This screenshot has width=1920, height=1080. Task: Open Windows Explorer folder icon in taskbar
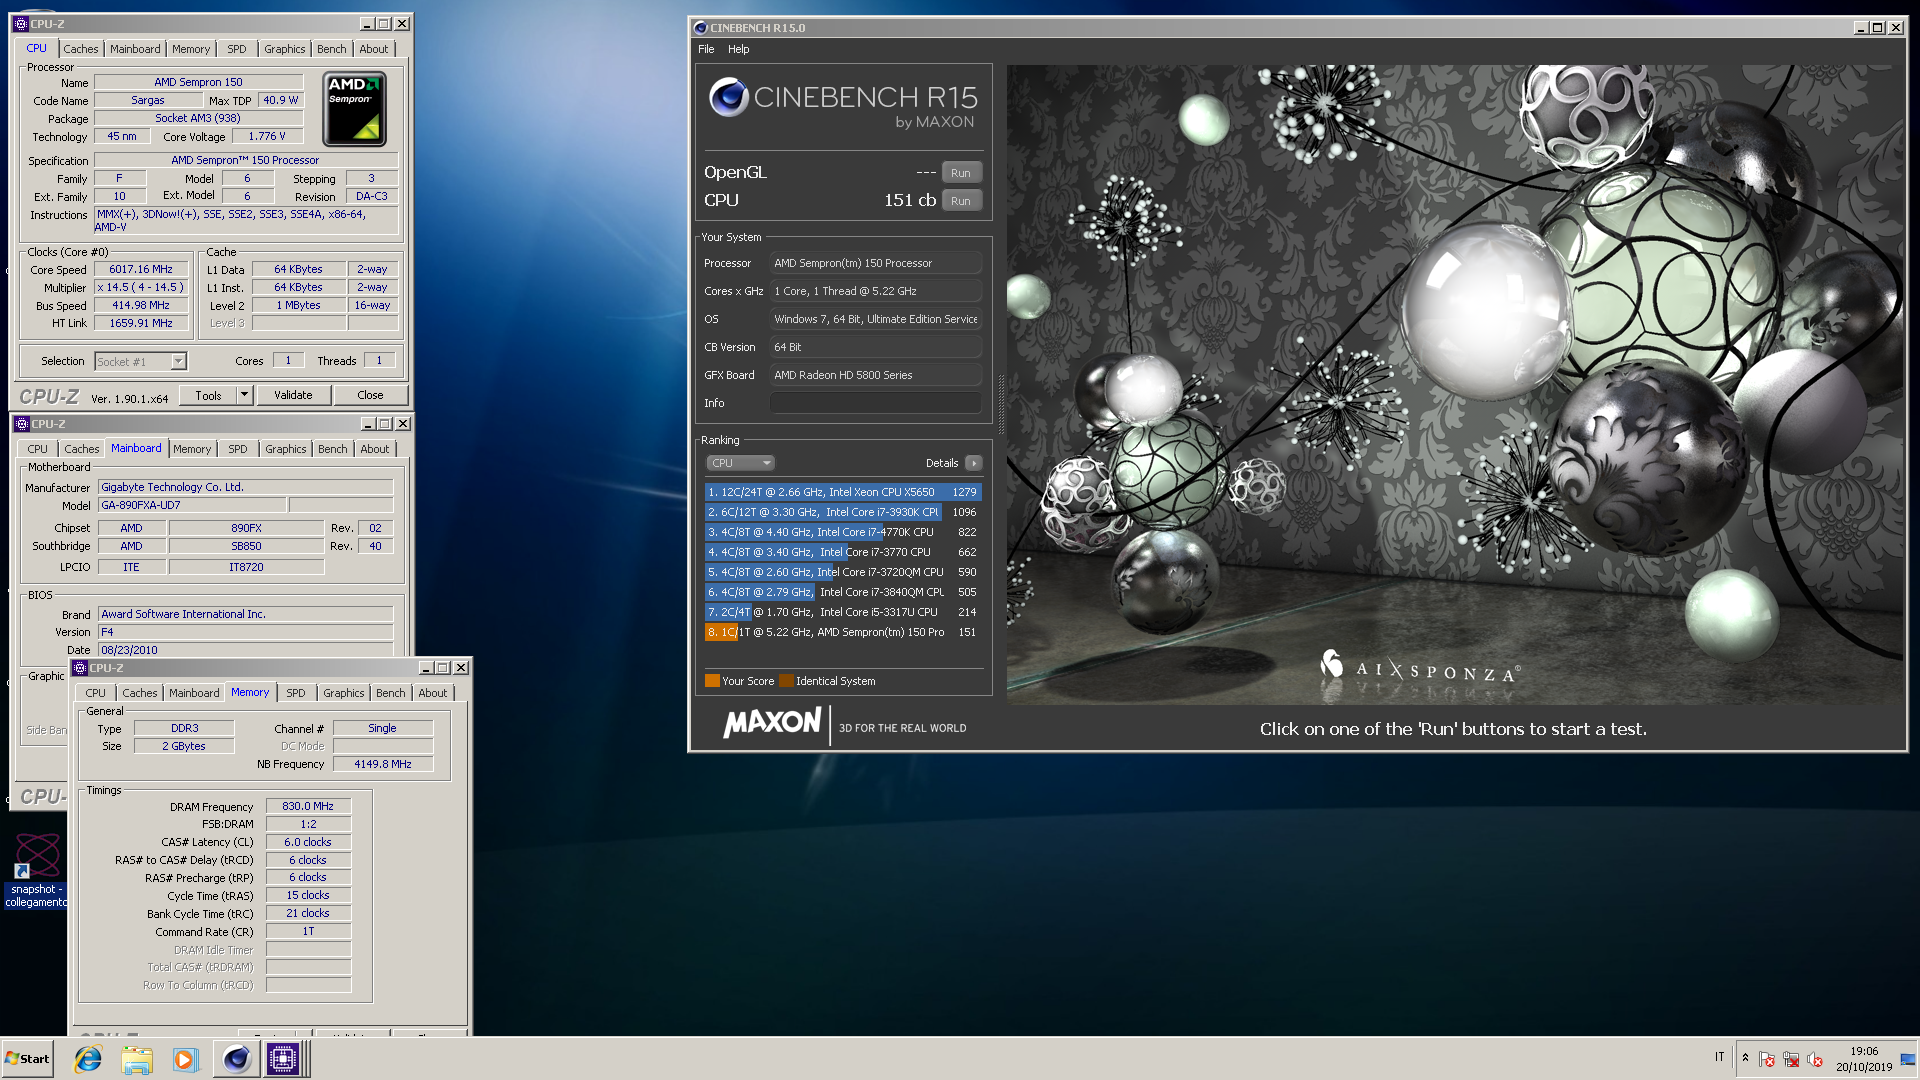137,1059
